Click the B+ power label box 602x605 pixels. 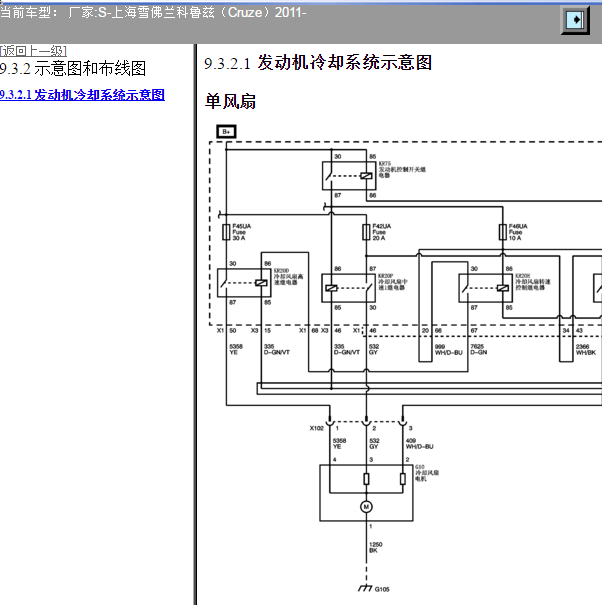click(226, 132)
